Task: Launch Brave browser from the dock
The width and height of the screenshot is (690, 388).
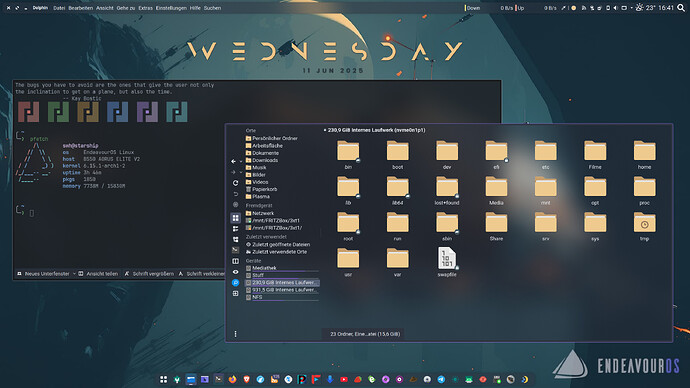Action: click(x=246, y=379)
